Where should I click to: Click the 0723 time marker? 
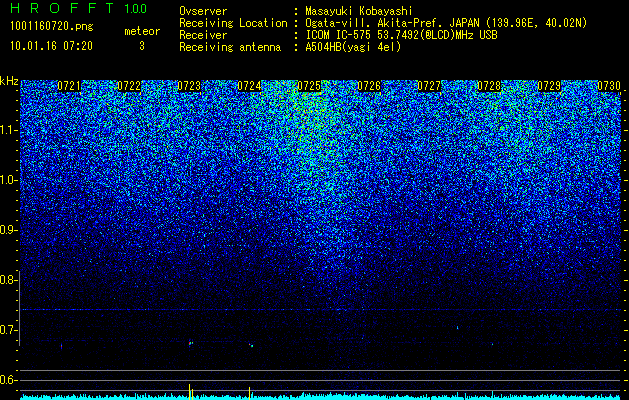(x=189, y=86)
